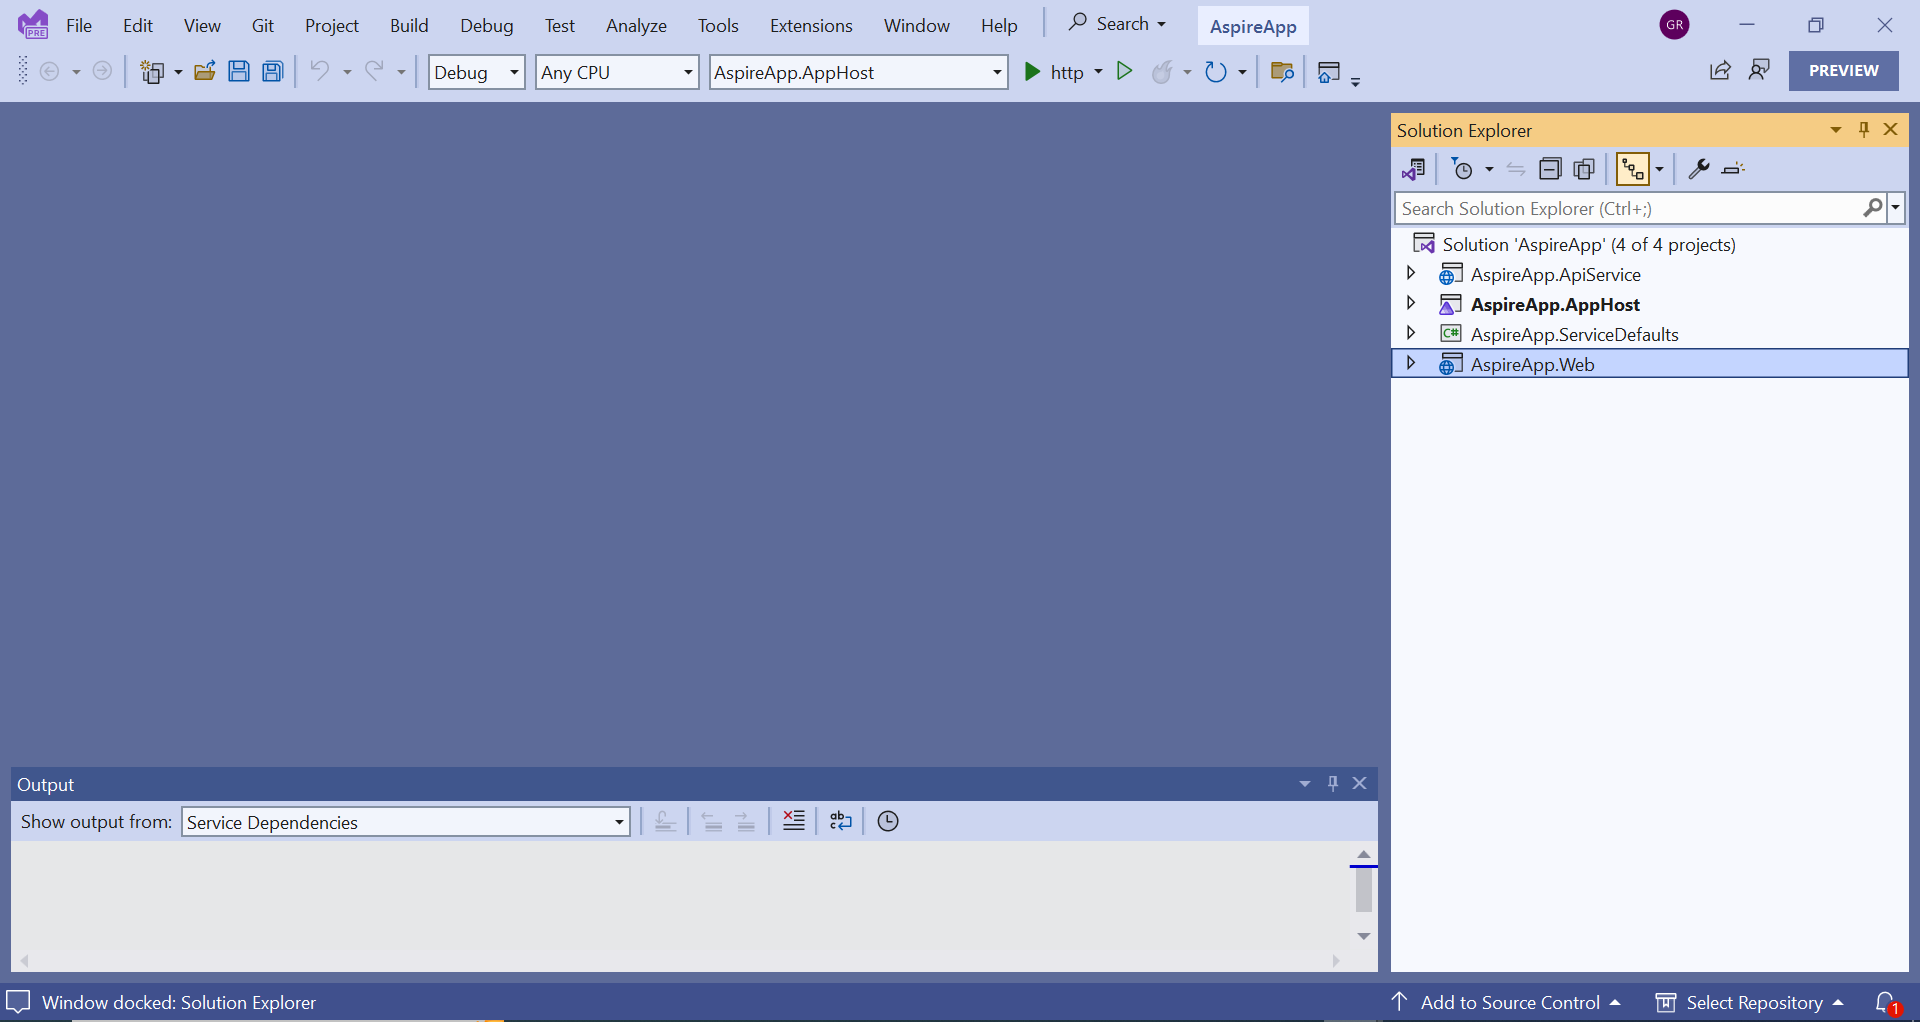Clear All output in the Output window

pyautogui.click(x=794, y=821)
